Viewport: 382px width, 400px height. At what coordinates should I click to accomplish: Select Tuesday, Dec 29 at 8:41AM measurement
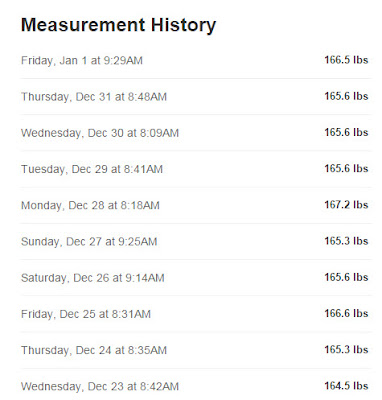[196, 169]
